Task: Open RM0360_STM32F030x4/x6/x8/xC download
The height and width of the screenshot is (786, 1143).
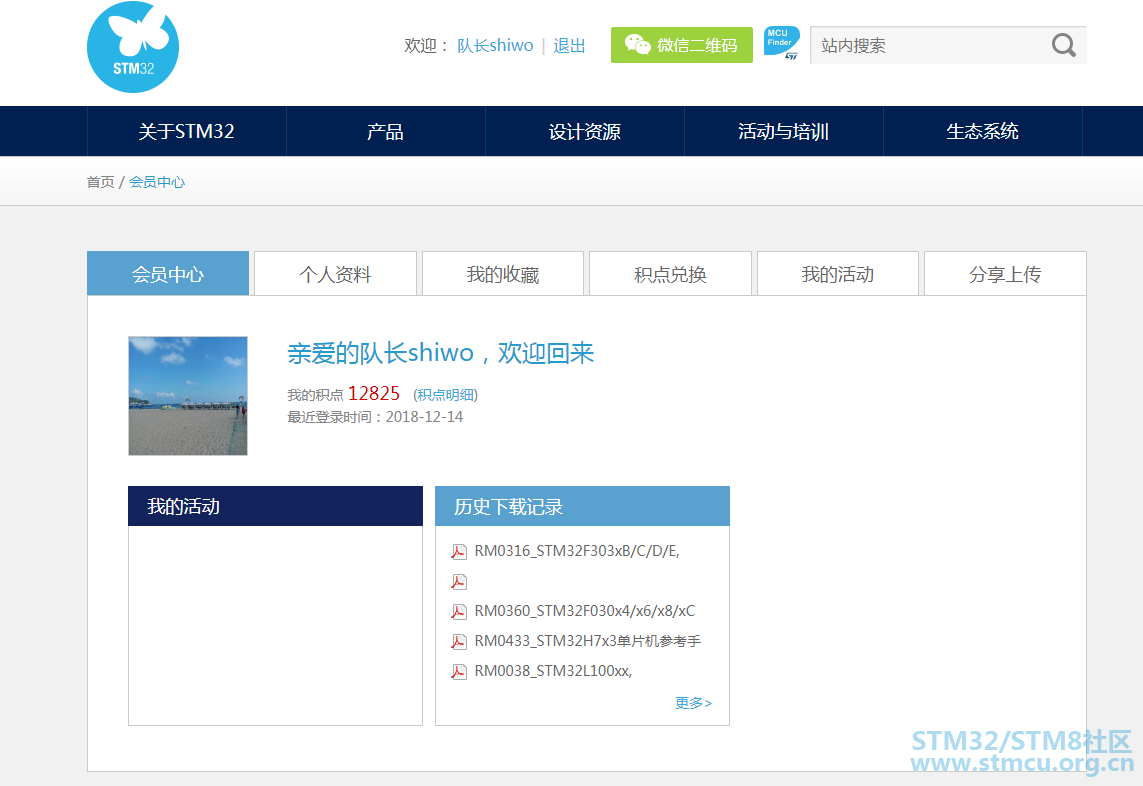Action: click(x=585, y=611)
